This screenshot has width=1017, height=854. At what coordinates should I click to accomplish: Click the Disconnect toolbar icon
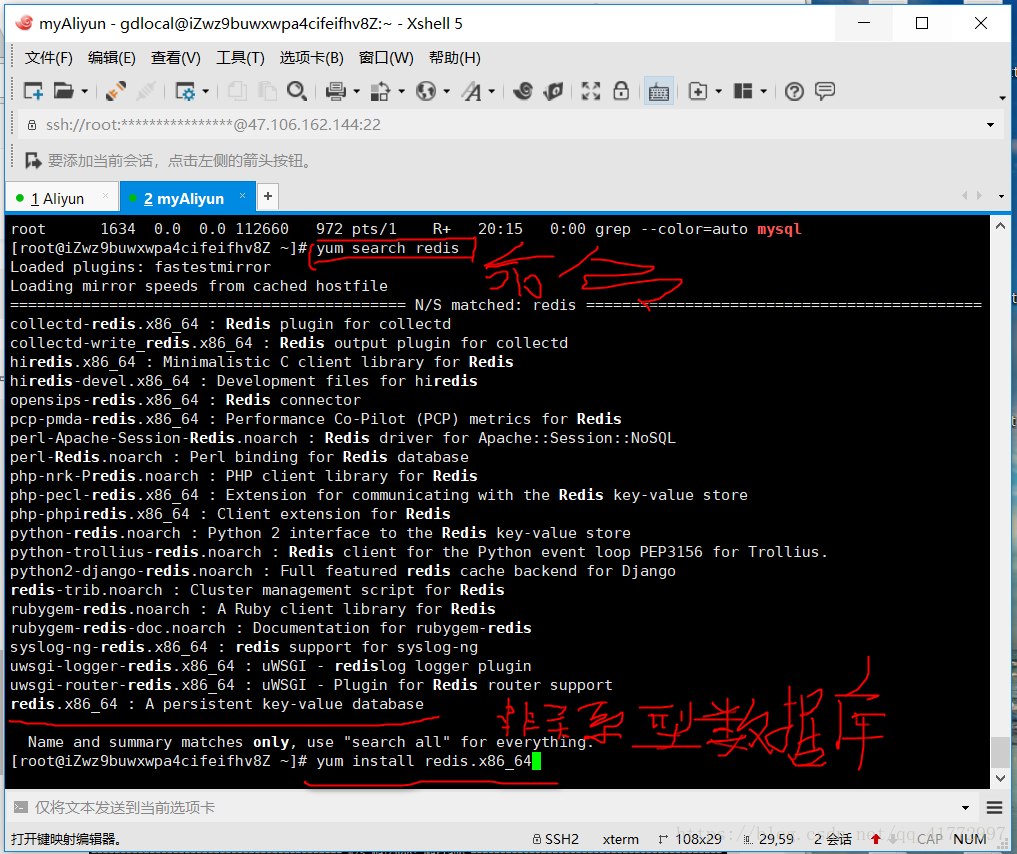tap(146, 91)
